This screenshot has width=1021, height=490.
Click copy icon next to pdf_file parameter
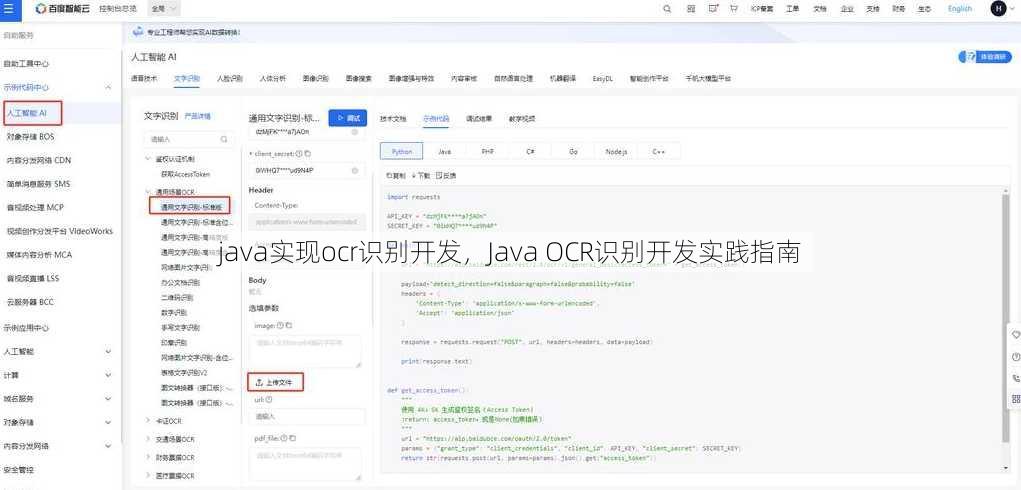coord(293,439)
